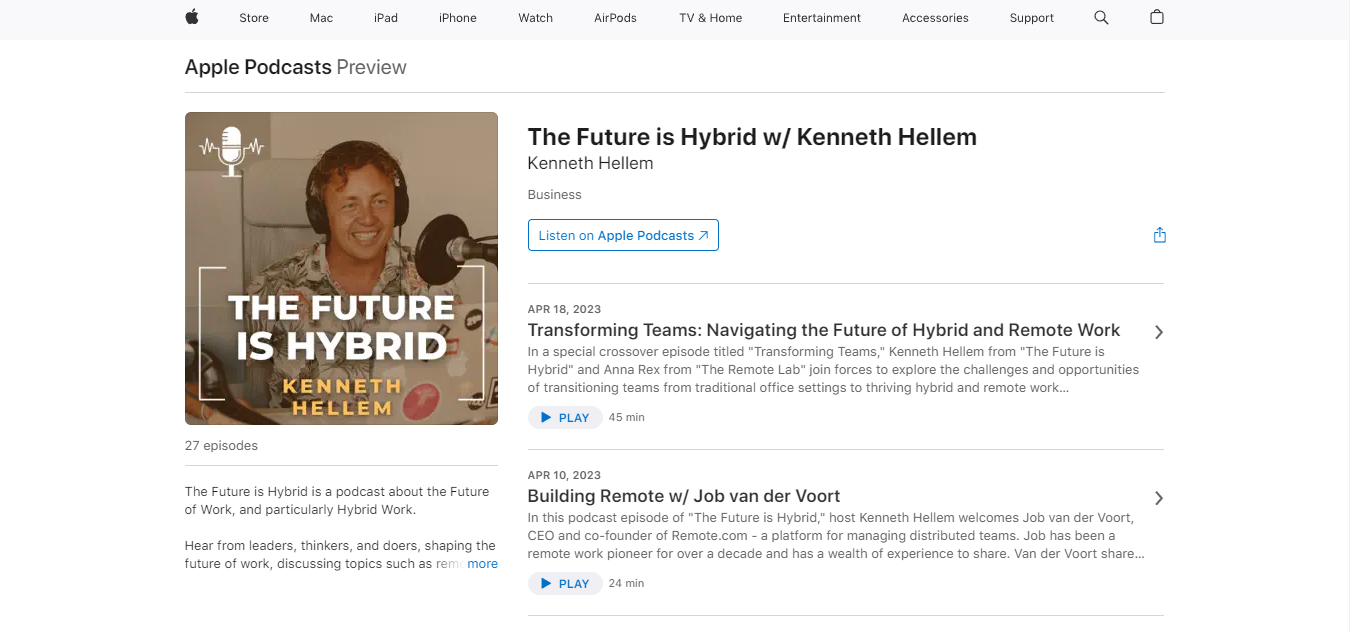The height and width of the screenshot is (633, 1350).
Task: Click Listen on Apple Podcasts button
Action: (623, 235)
